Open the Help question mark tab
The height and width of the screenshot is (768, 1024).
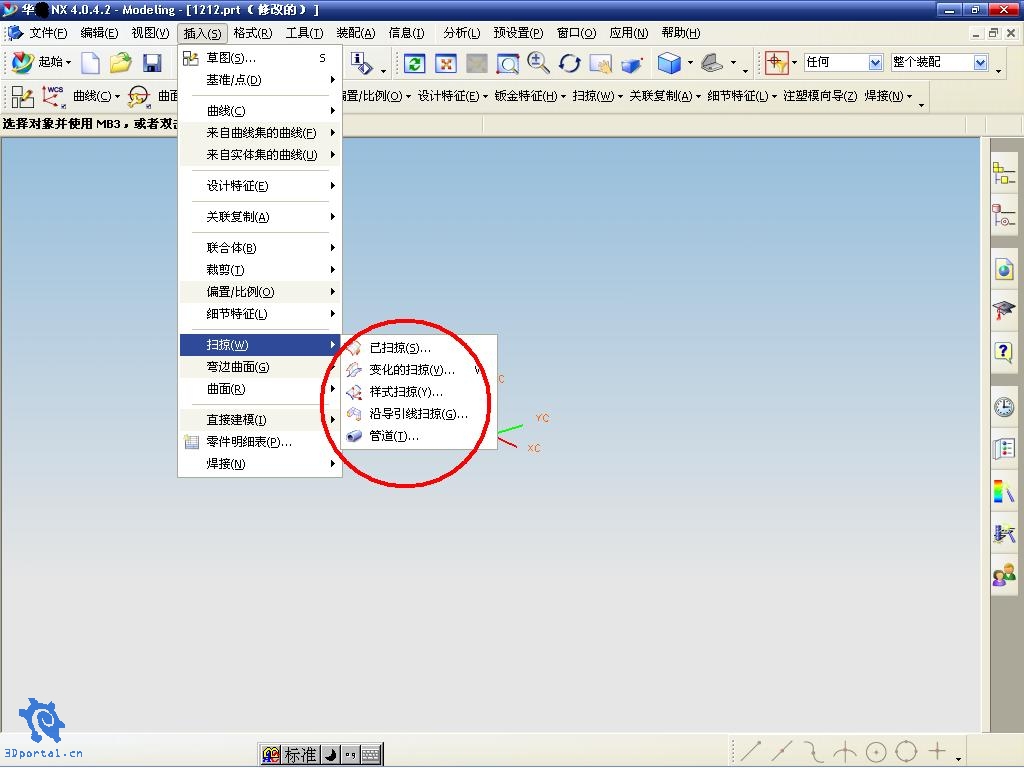[1004, 353]
